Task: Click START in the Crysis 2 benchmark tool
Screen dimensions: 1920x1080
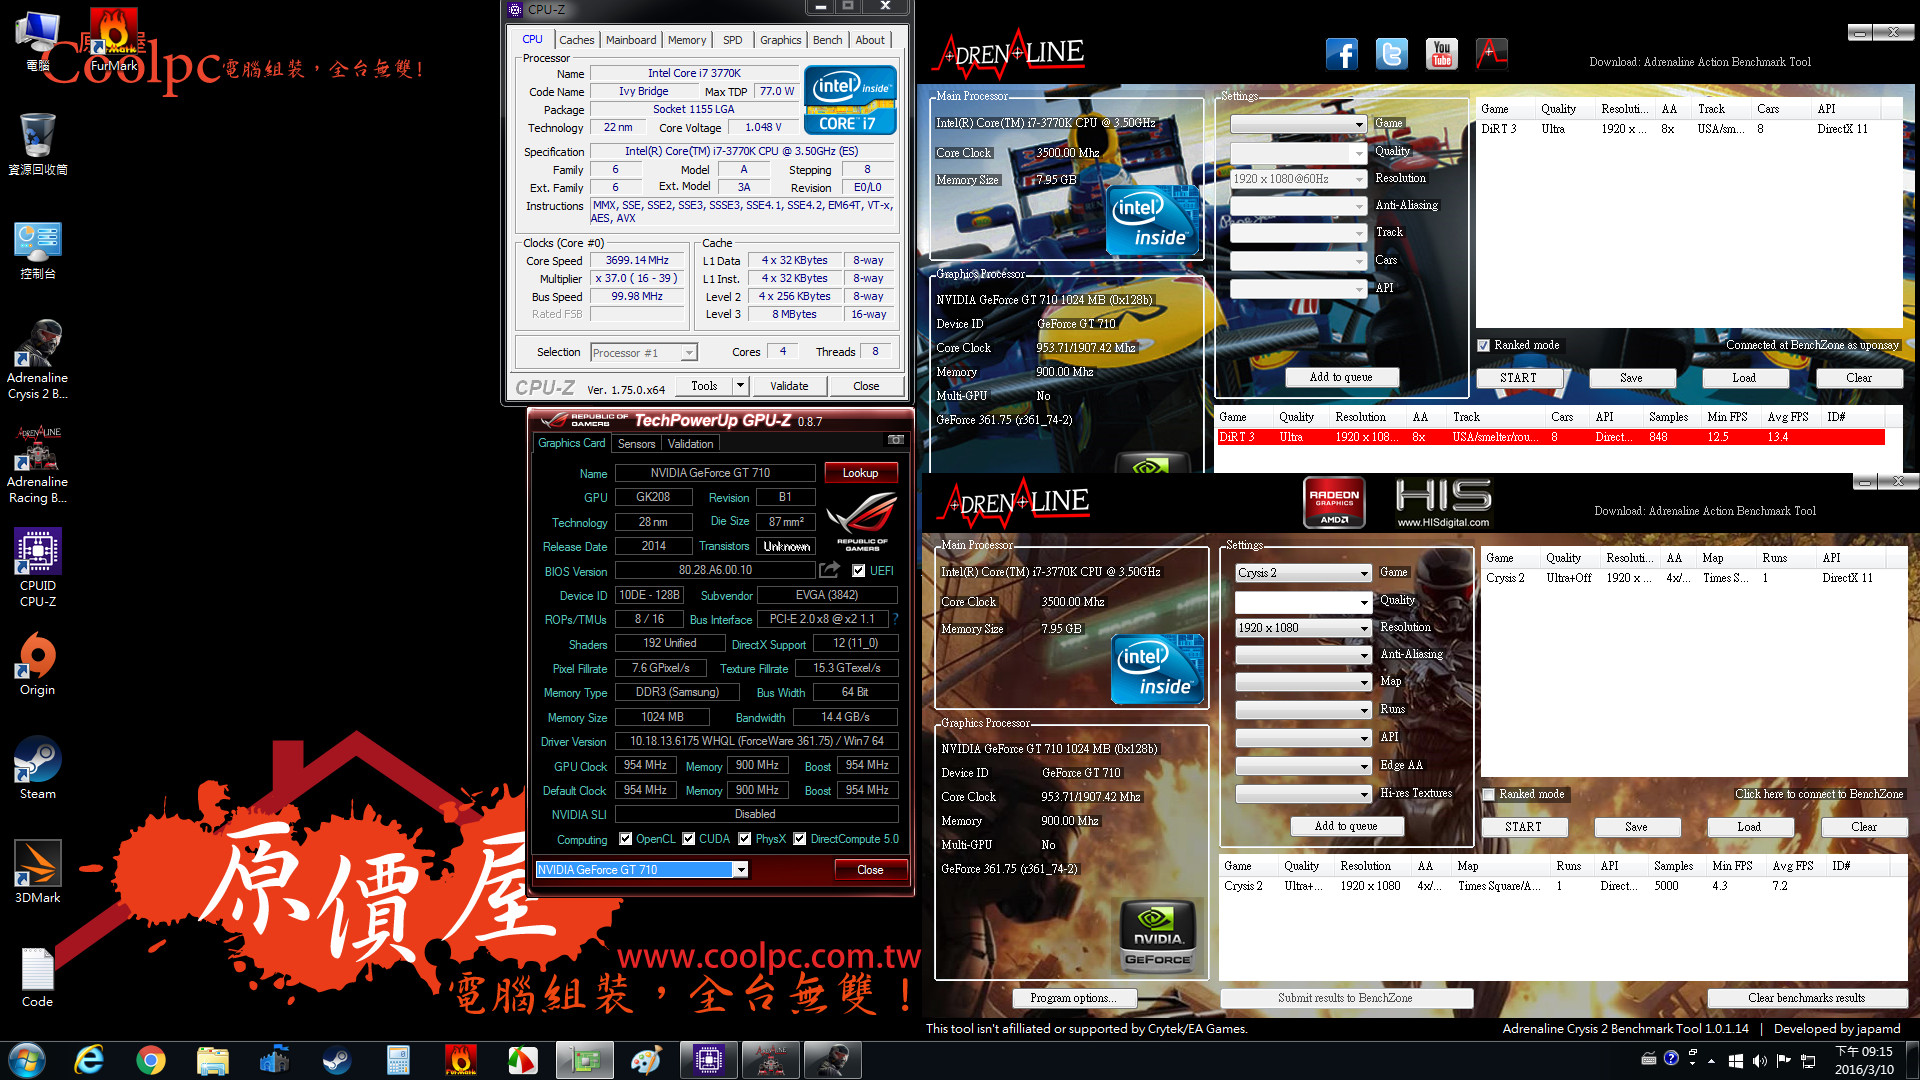Action: coord(1523,827)
